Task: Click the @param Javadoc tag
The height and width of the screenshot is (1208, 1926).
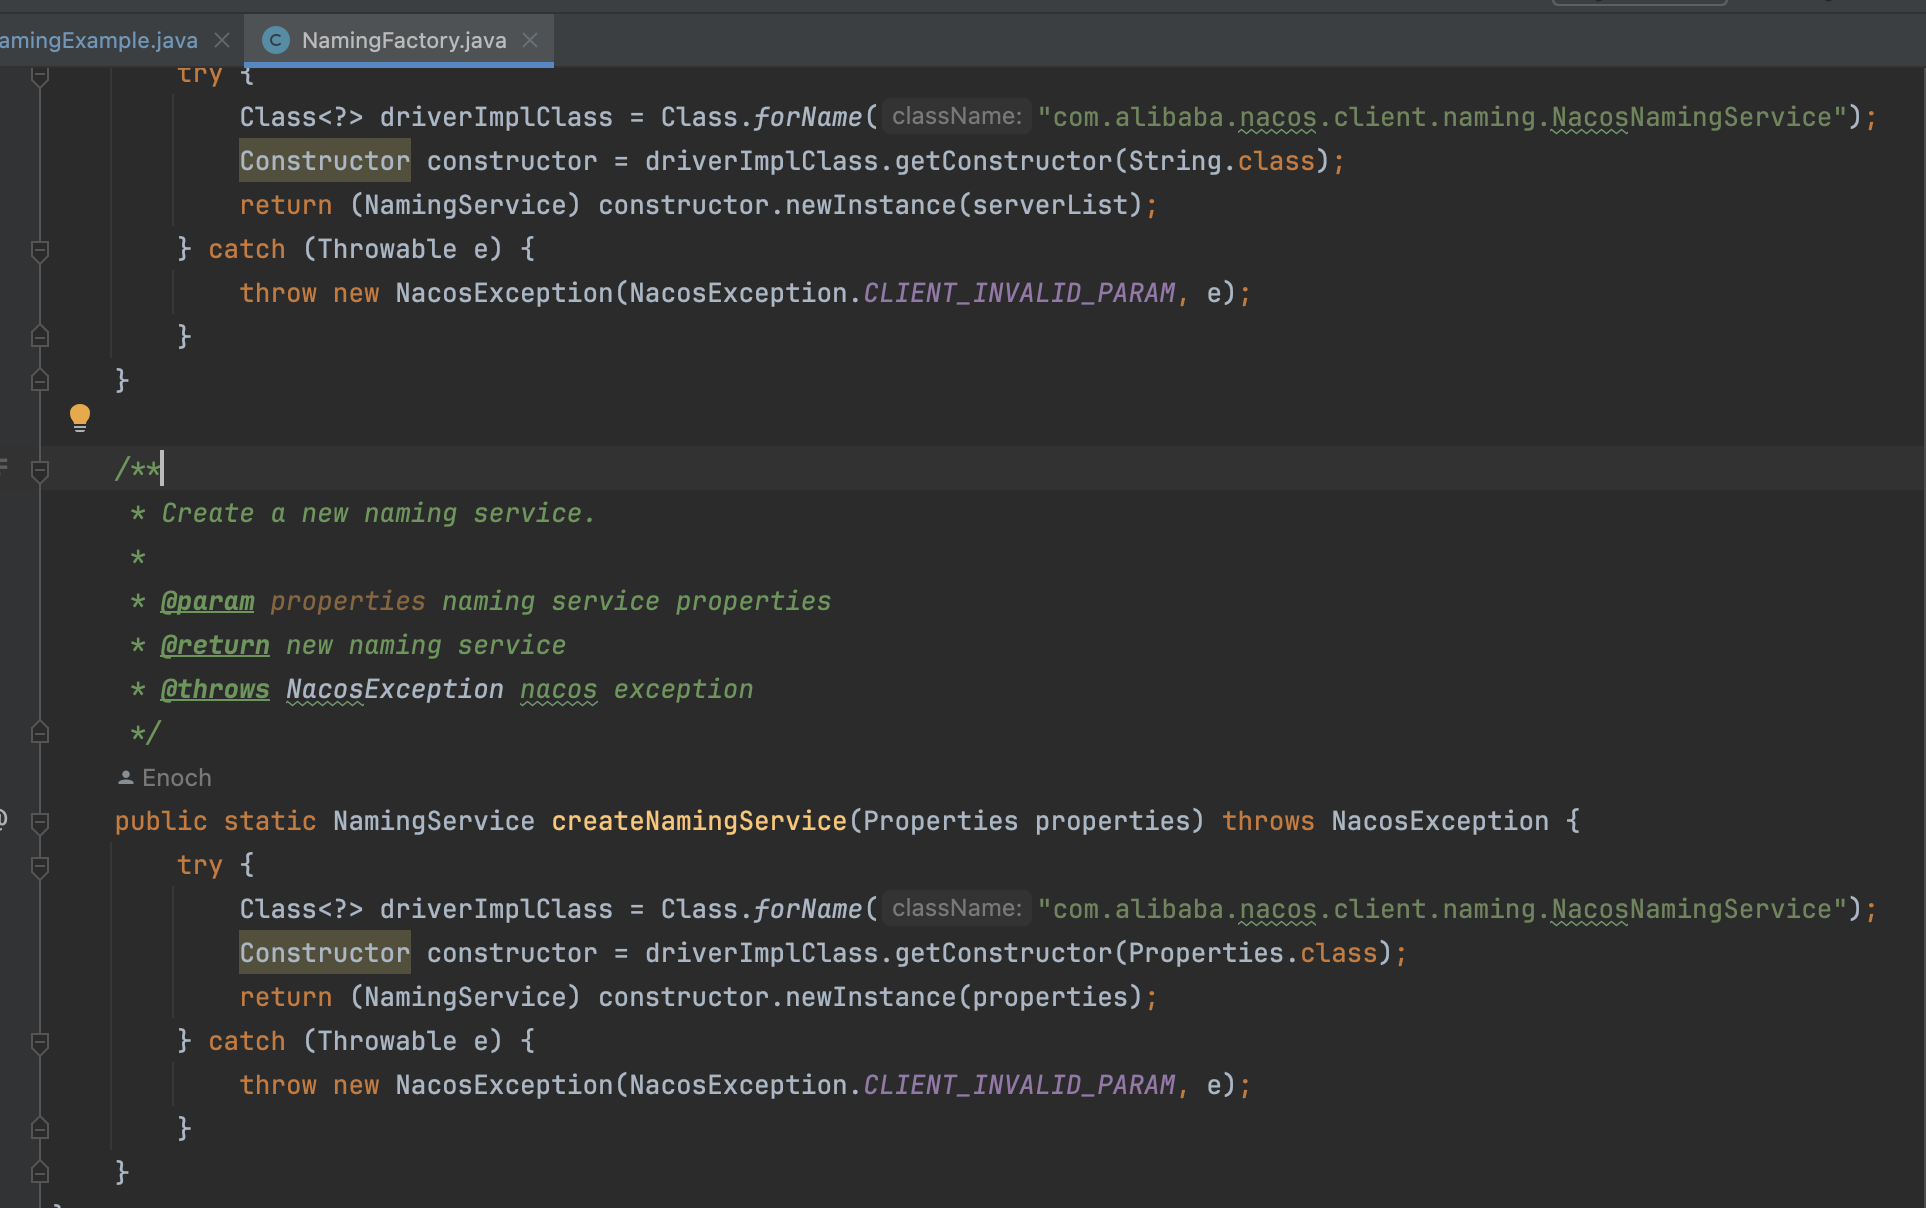Action: pyautogui.click(x=207, y=601)
